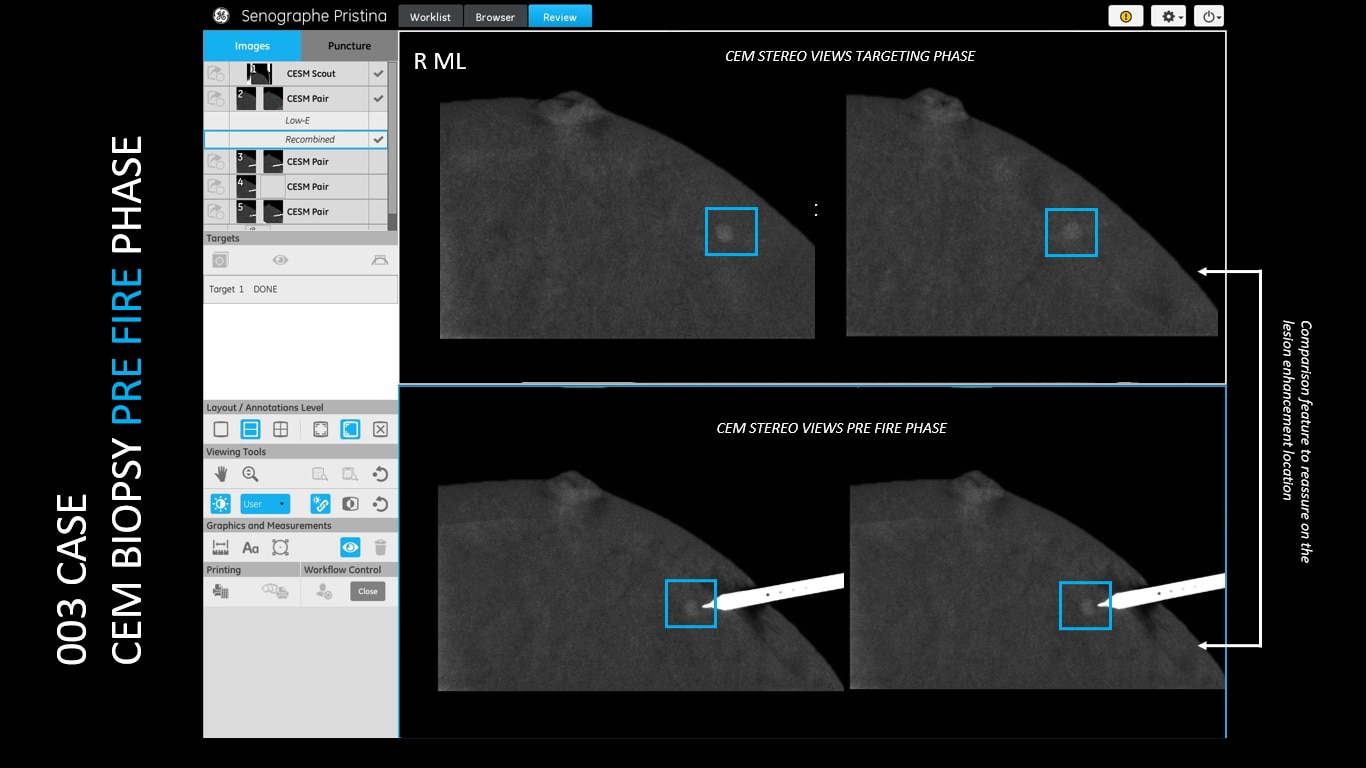
Task: Open the power options dropdown
Action: pos(1208,16)
